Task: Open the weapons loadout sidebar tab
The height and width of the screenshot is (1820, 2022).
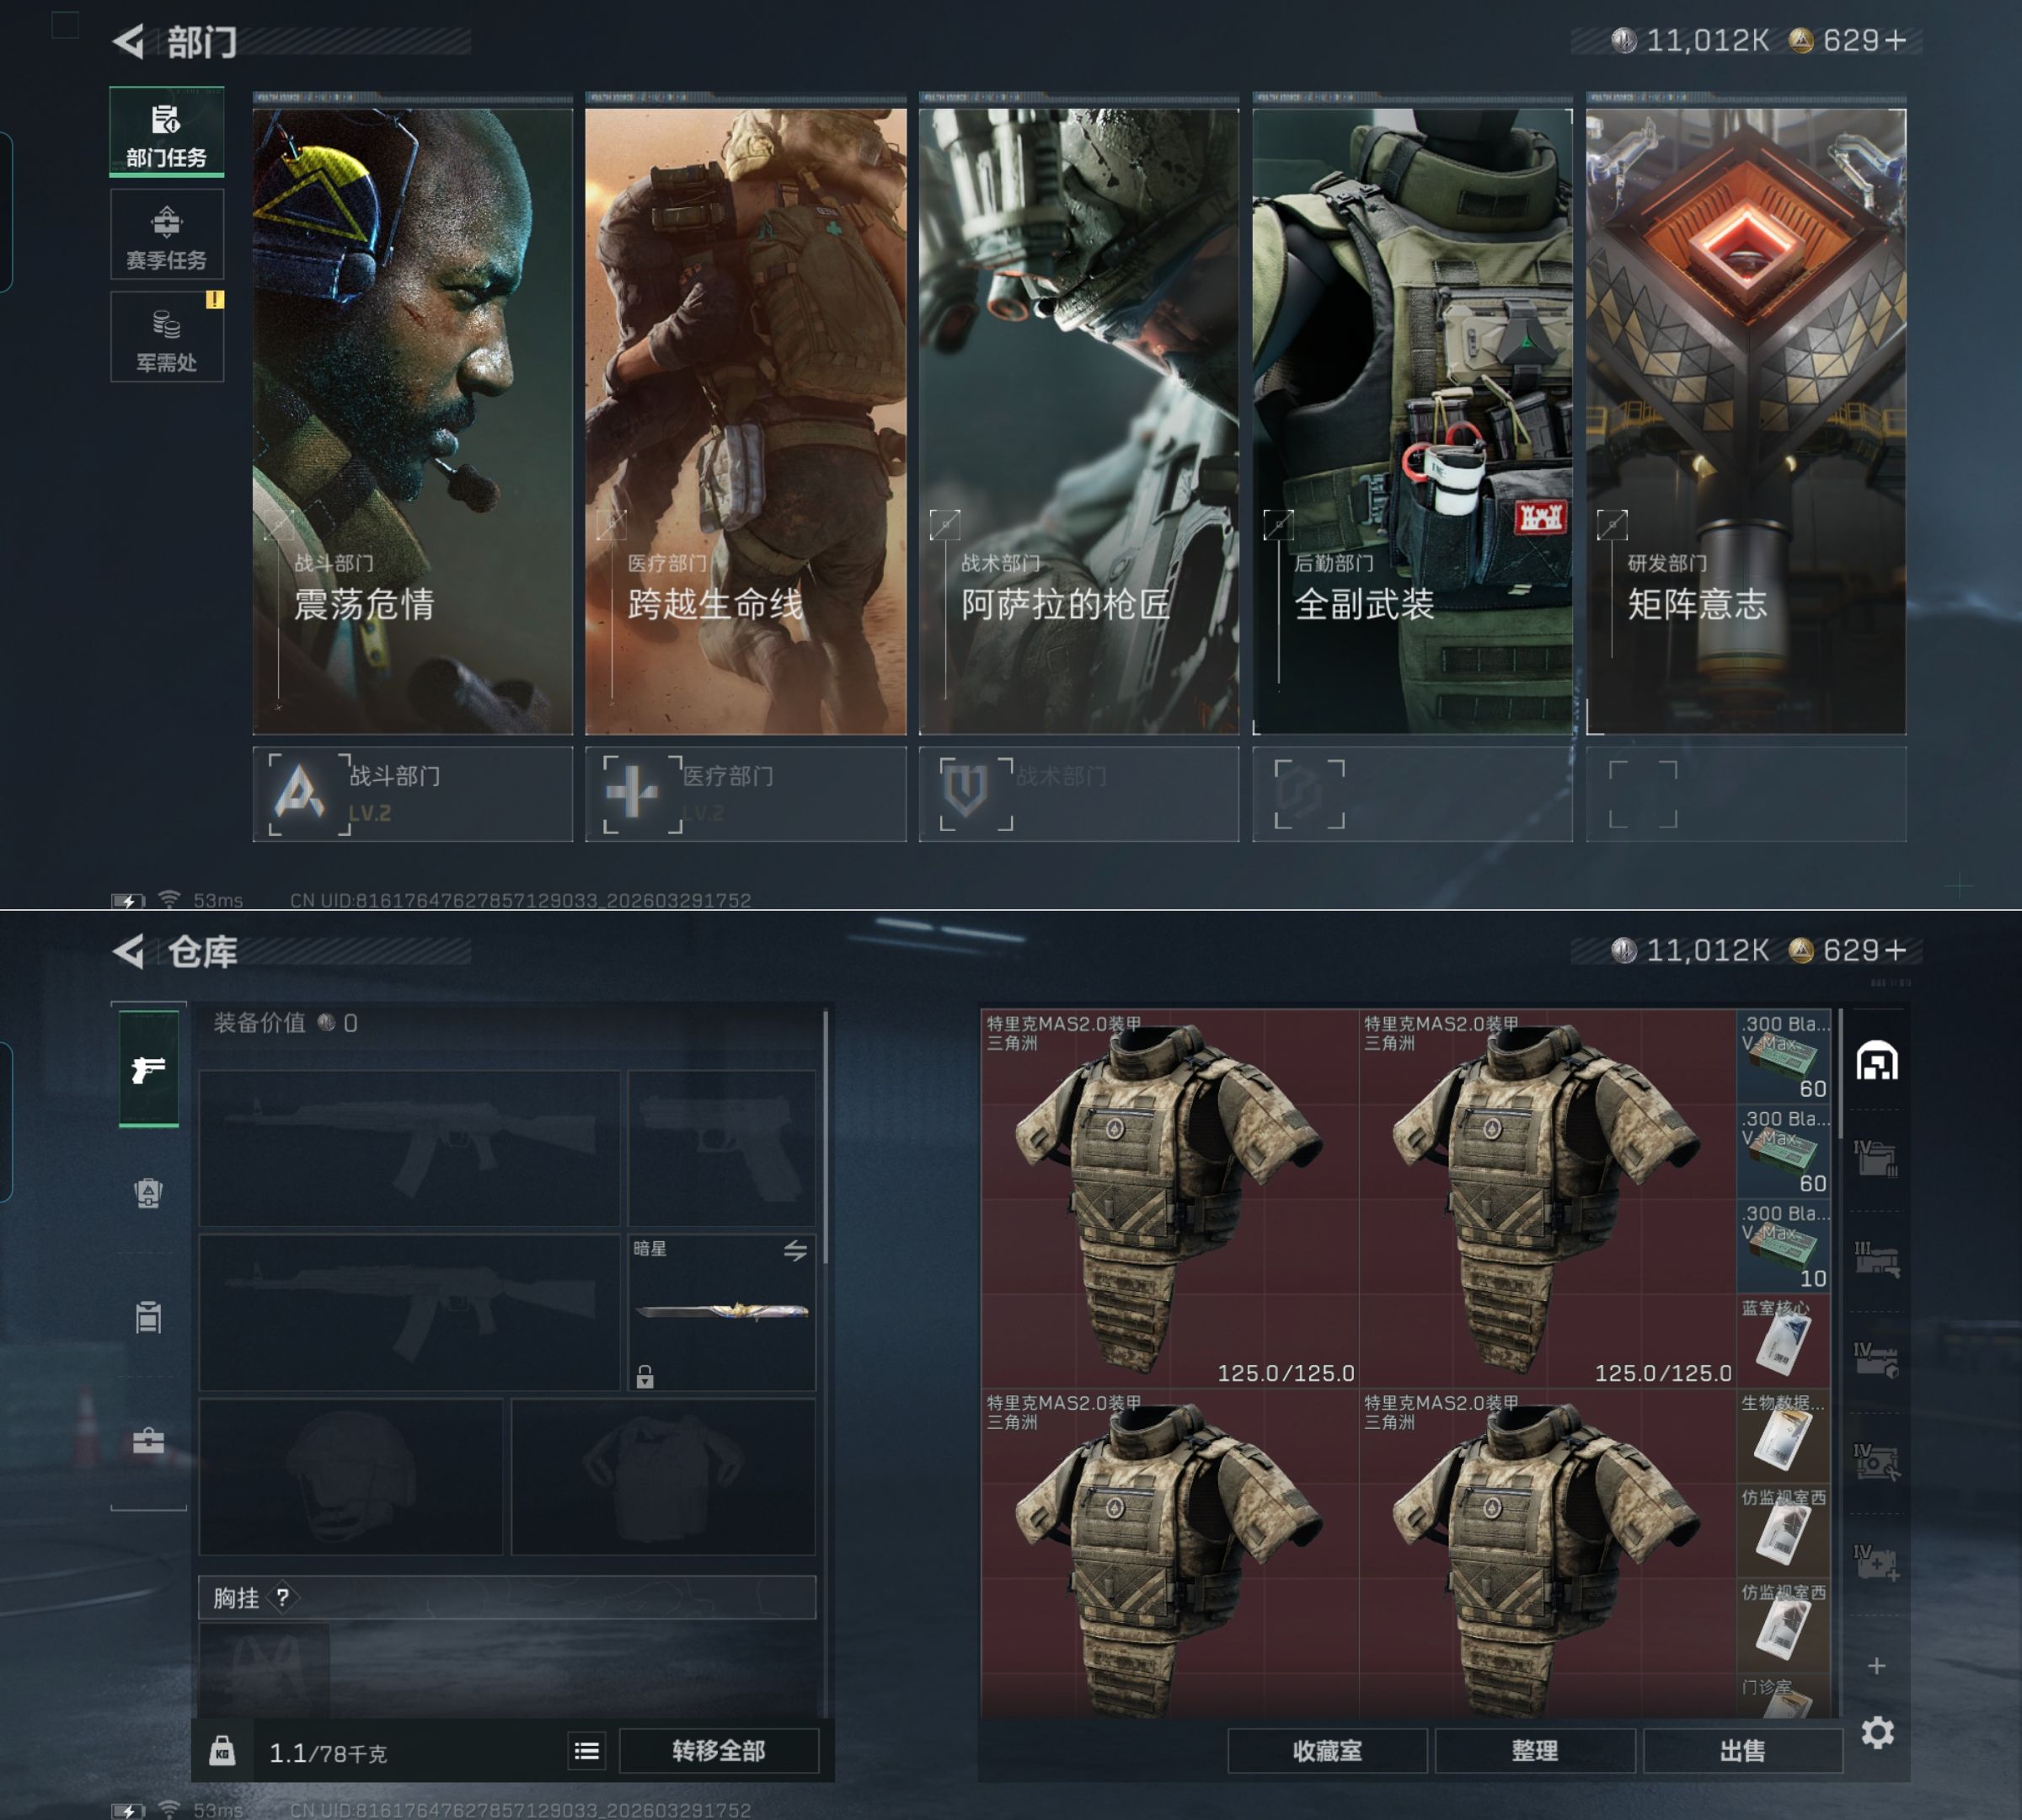Action: coord(148,1068)
